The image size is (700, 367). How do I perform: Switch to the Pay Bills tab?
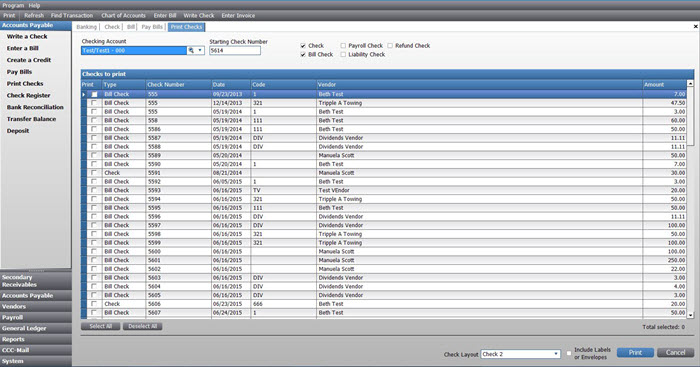152,27
